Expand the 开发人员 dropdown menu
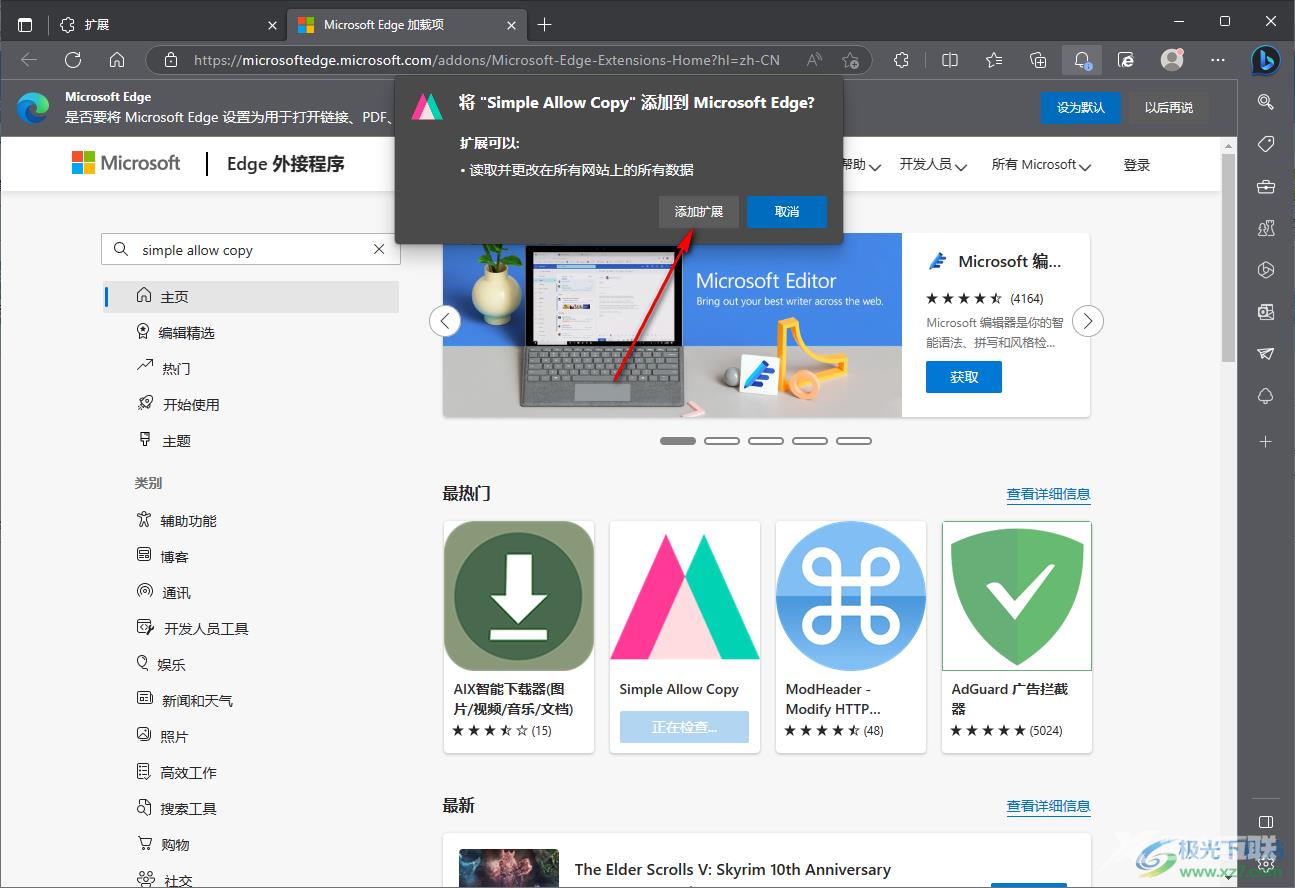The image size is (1295, 888). coord(933,165)
